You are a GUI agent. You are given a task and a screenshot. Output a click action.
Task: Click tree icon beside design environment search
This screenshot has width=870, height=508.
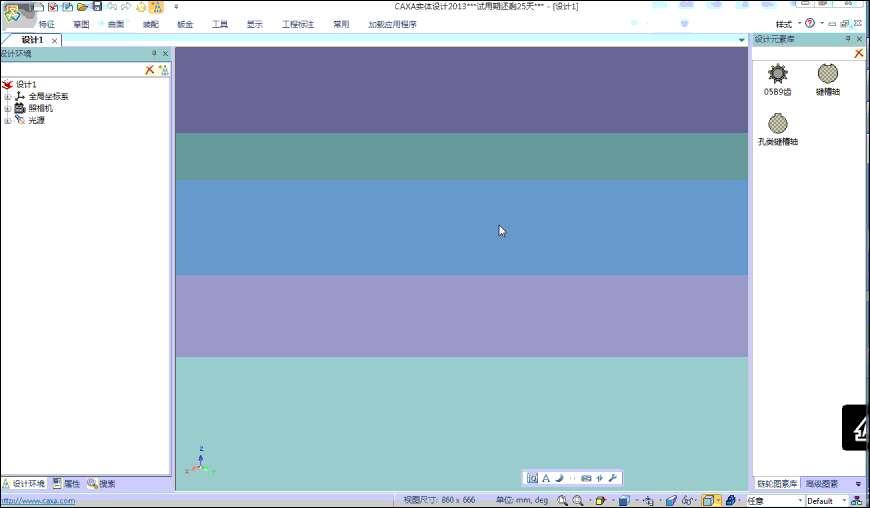[163, 69]
